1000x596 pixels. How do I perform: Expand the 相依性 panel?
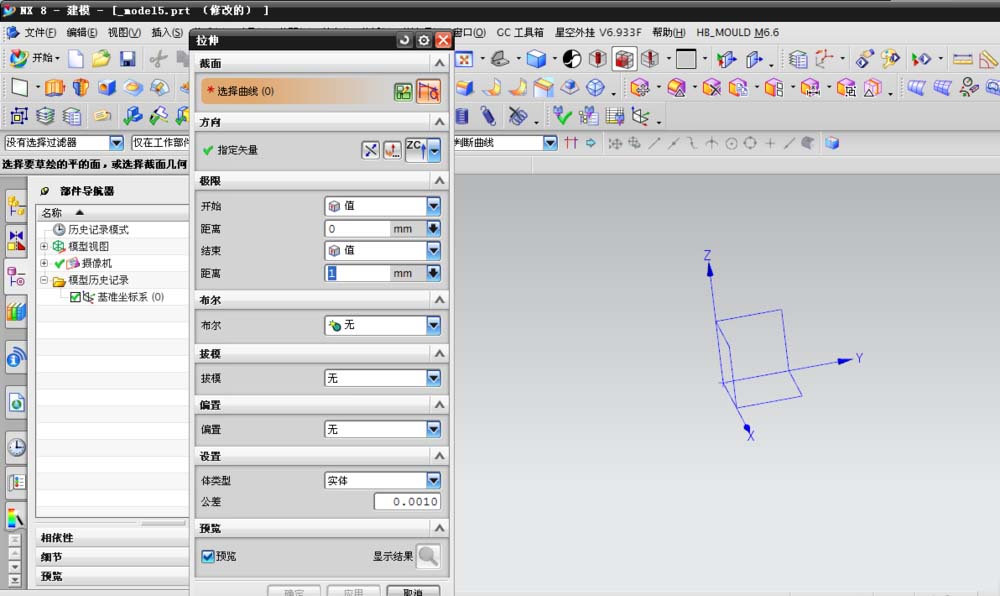pos(112,537)
